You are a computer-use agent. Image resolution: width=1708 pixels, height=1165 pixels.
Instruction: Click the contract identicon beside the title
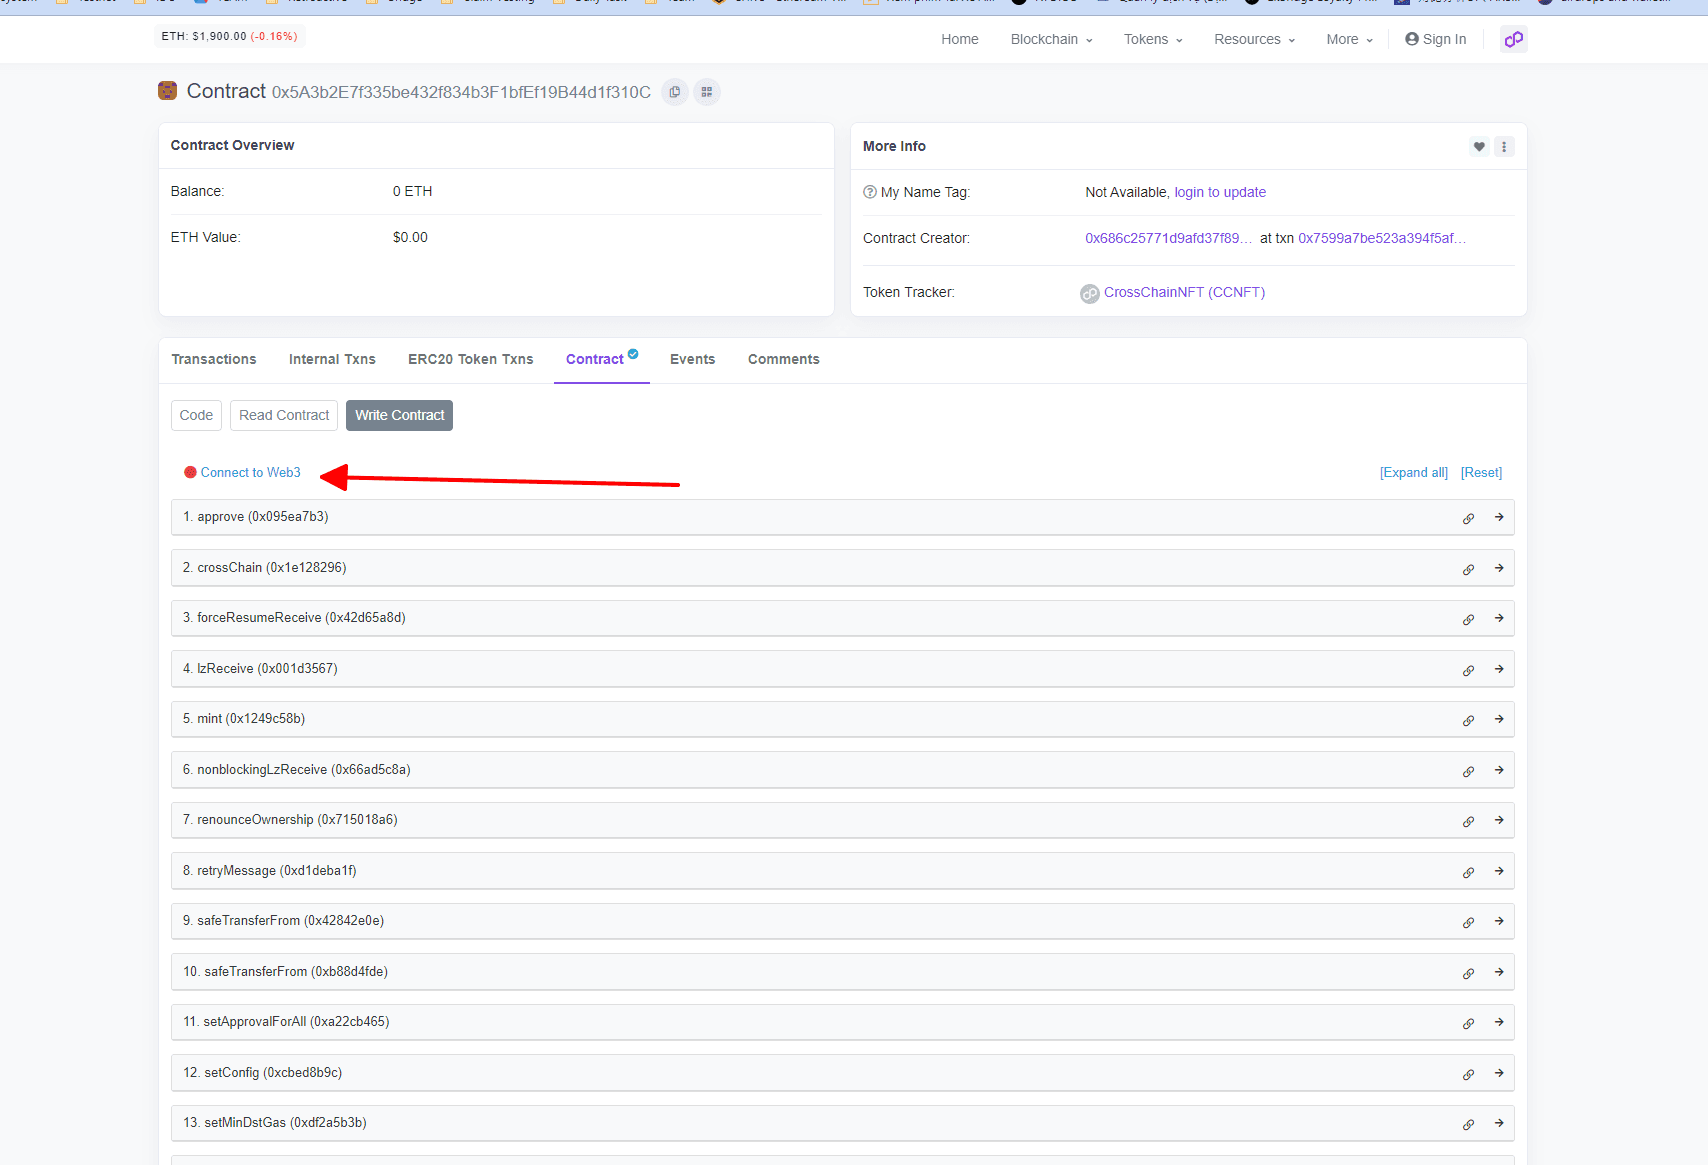tap(168, 91)
